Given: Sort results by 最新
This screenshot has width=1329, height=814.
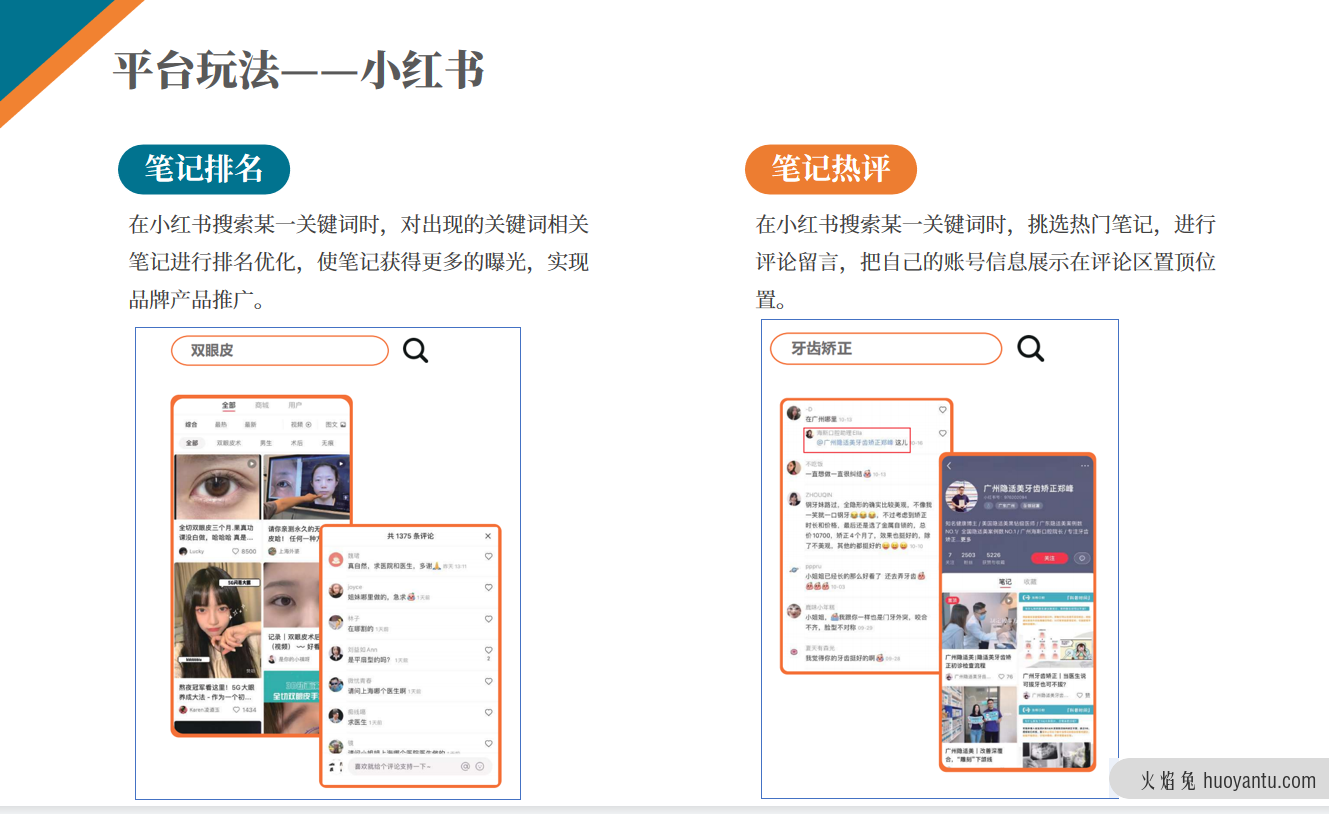Looking at the screenshot, I should (250, 424).
